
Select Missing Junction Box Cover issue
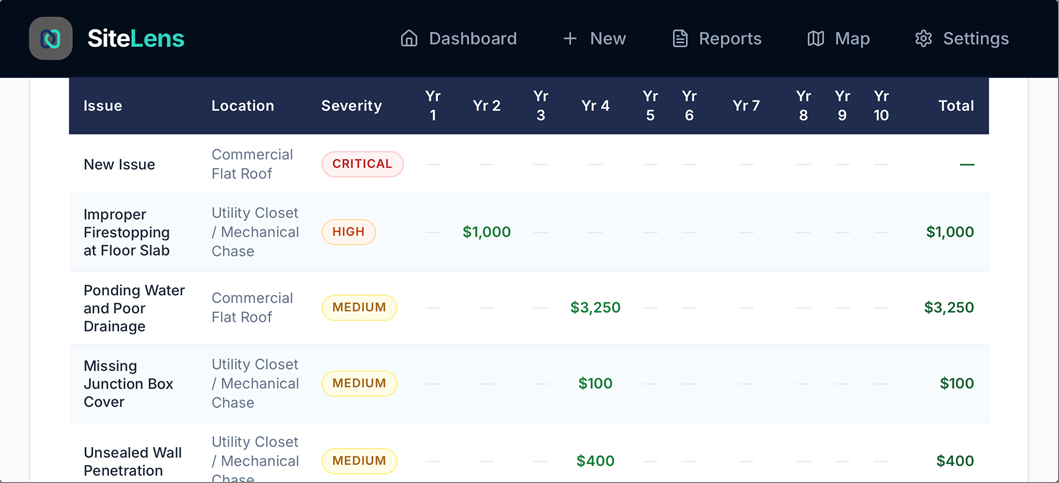(x=128, y=384)
